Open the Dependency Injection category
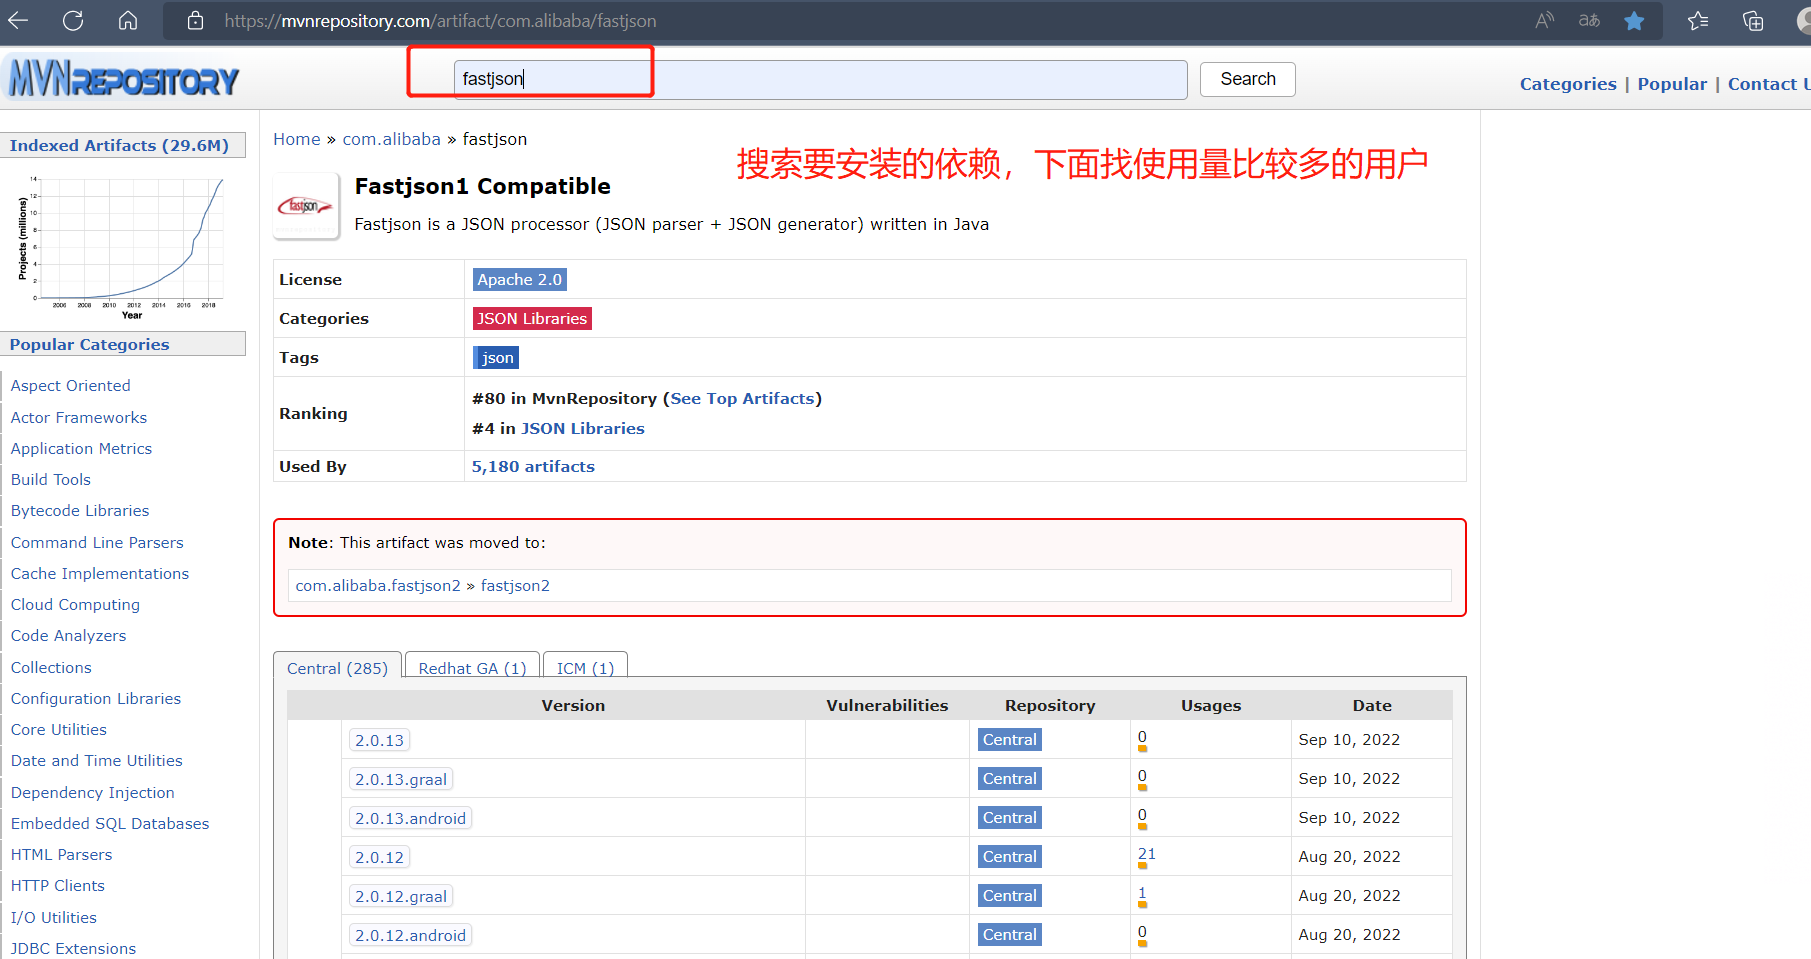 (x=92, y=792)
